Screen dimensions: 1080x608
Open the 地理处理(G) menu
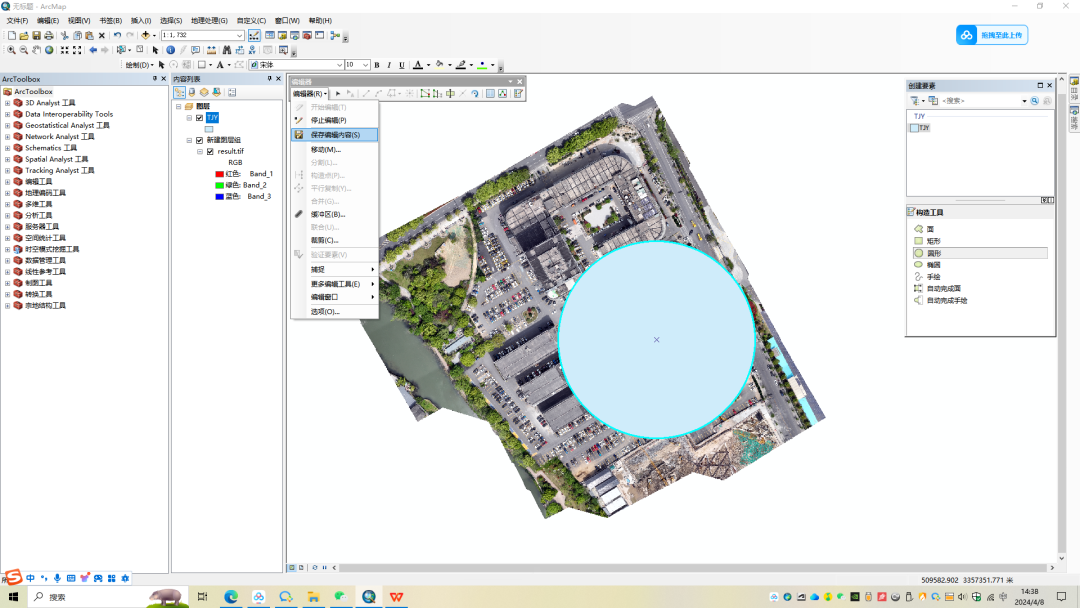point(209,21)
